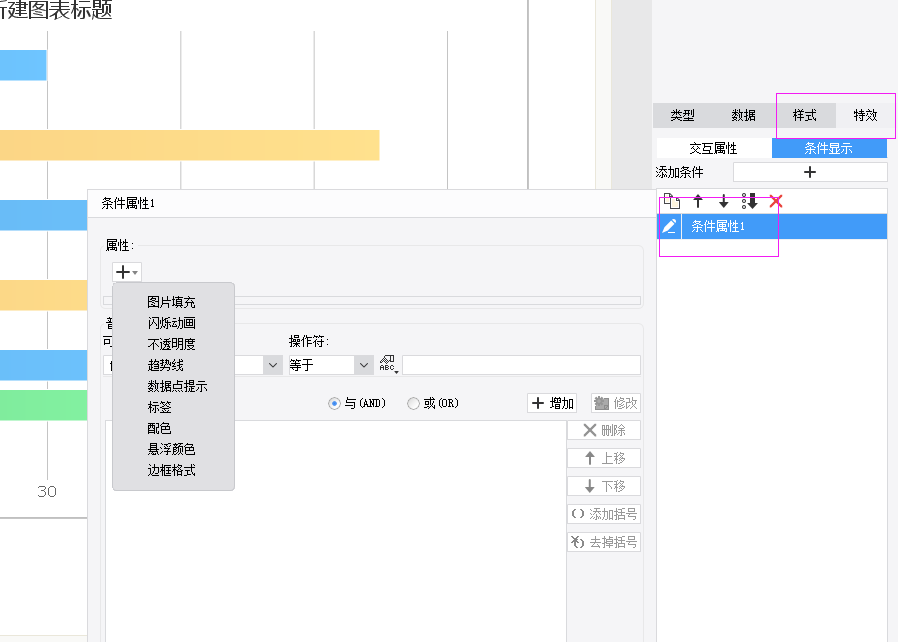Click the 删除 button
This screenshot has width=898, height=642.
pyautogui.click(x=604, y=431)
